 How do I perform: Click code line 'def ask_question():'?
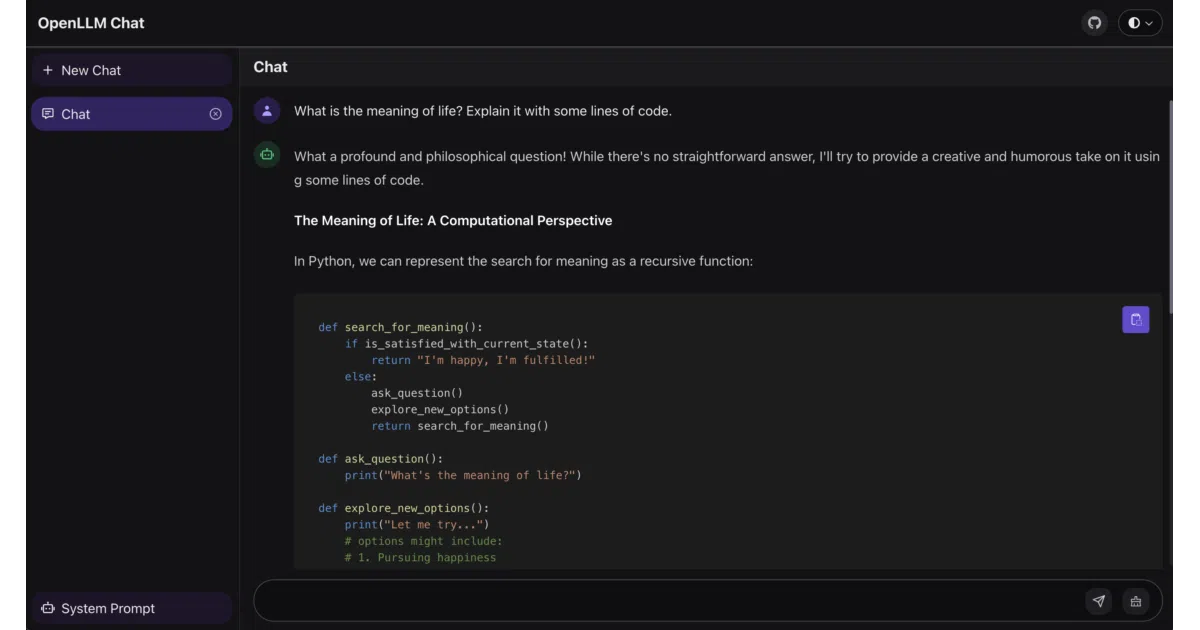click(x=381, y=459)
